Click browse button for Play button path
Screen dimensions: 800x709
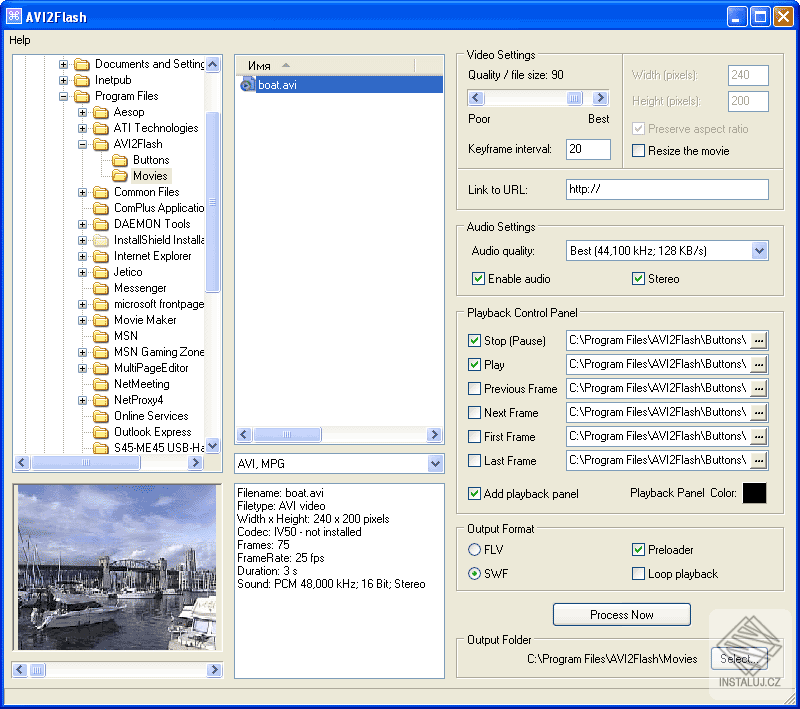759,365
